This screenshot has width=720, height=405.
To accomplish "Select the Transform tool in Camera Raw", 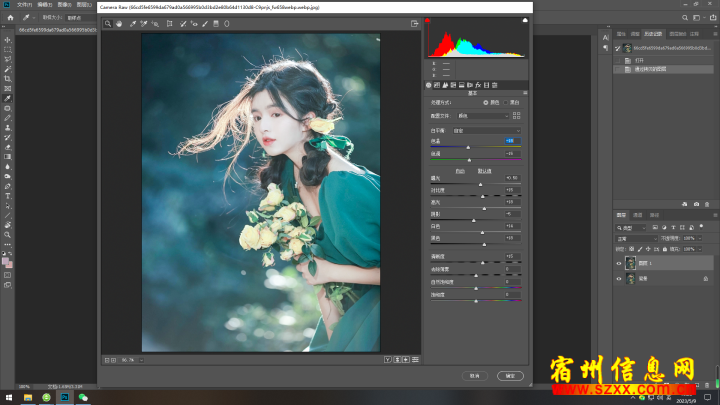I will click(169, 24).
